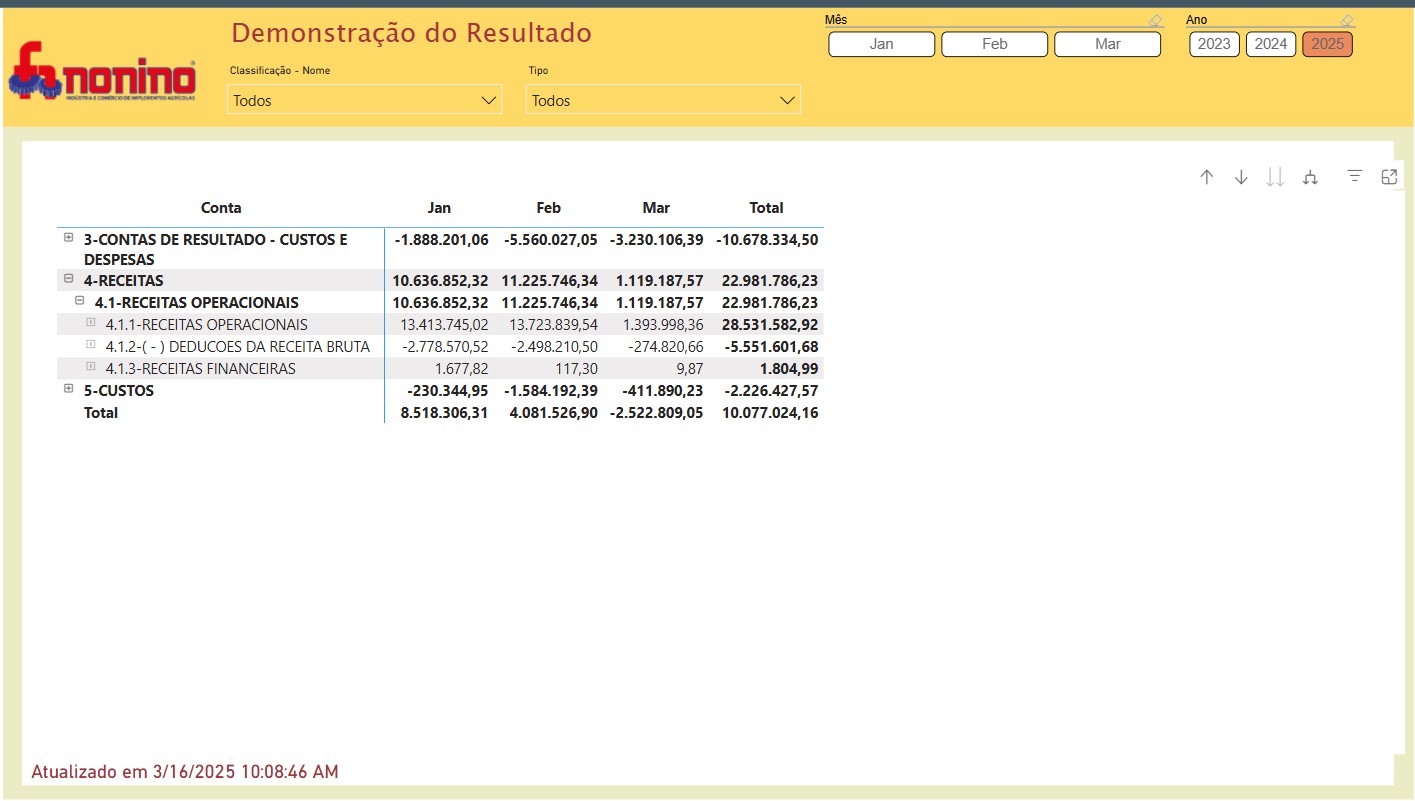Select the cell showing 1.804,99

(x=790, y=369)
